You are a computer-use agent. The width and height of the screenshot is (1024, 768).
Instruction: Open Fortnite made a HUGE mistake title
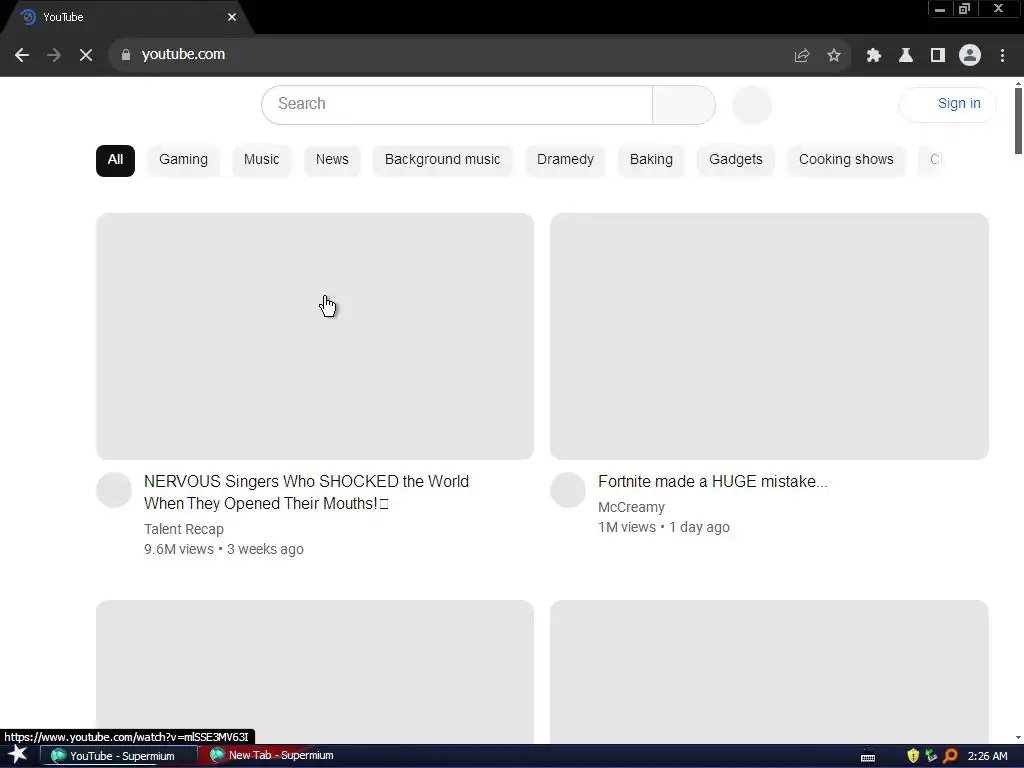[x=712, y=482]
